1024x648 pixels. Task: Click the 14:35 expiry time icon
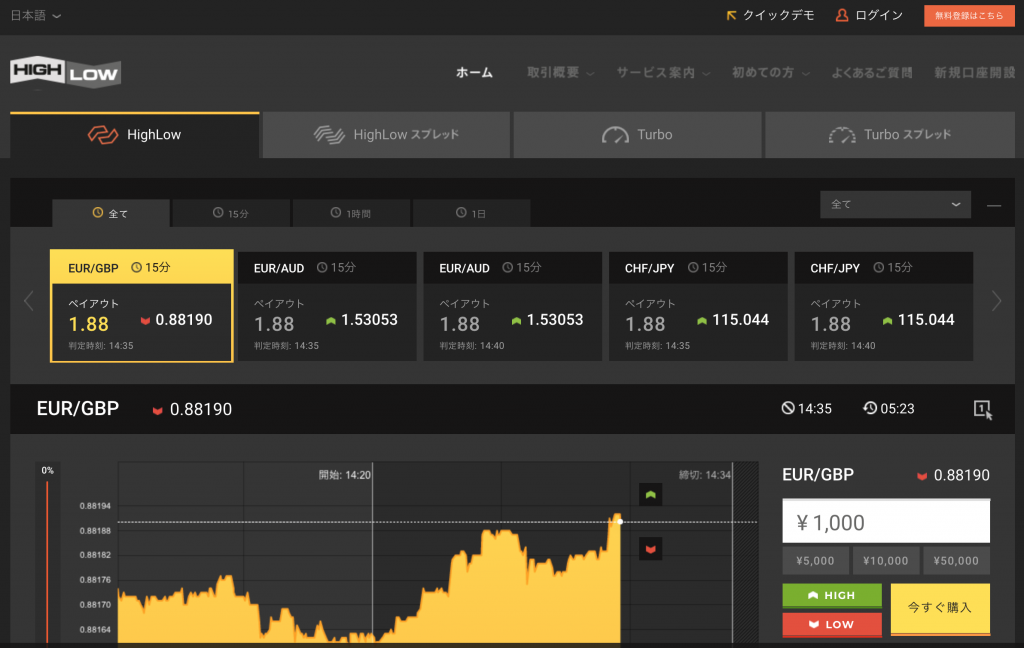coord(788,408)
